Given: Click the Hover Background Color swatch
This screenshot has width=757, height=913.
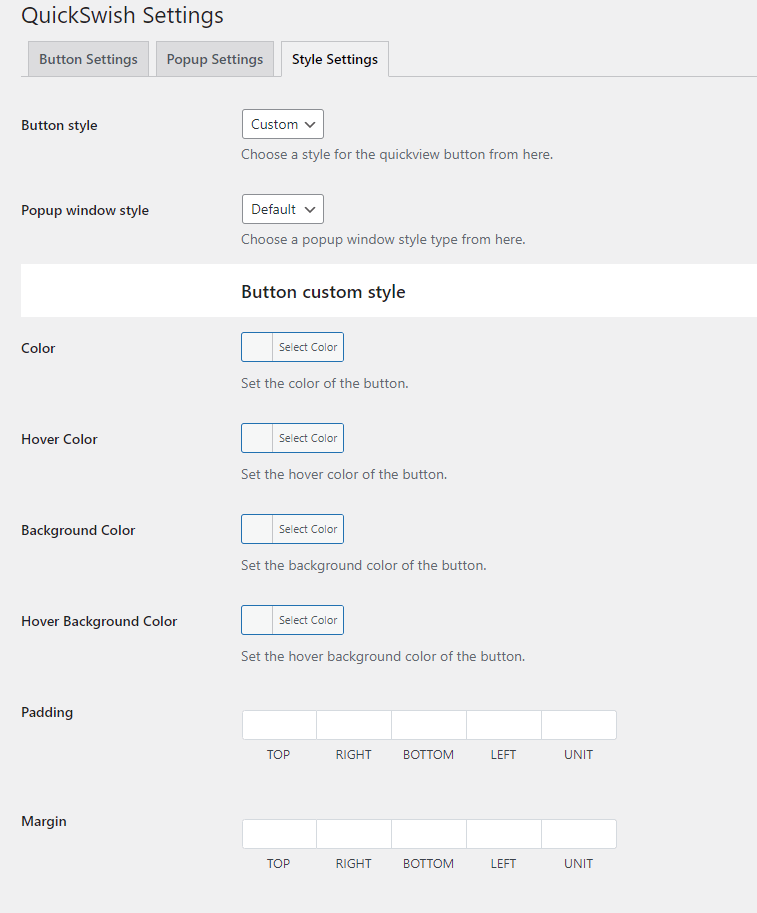Looking at the screenshot, I should tap(257, 620).
